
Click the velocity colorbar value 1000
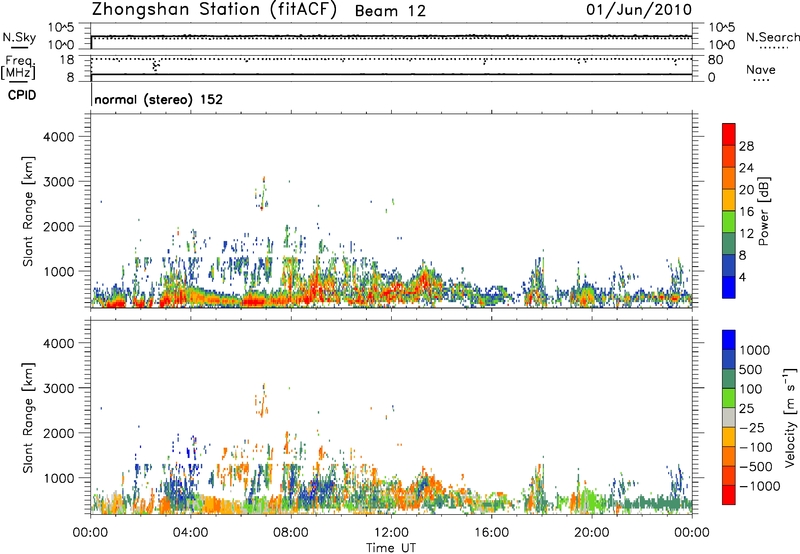pos(755,350)
